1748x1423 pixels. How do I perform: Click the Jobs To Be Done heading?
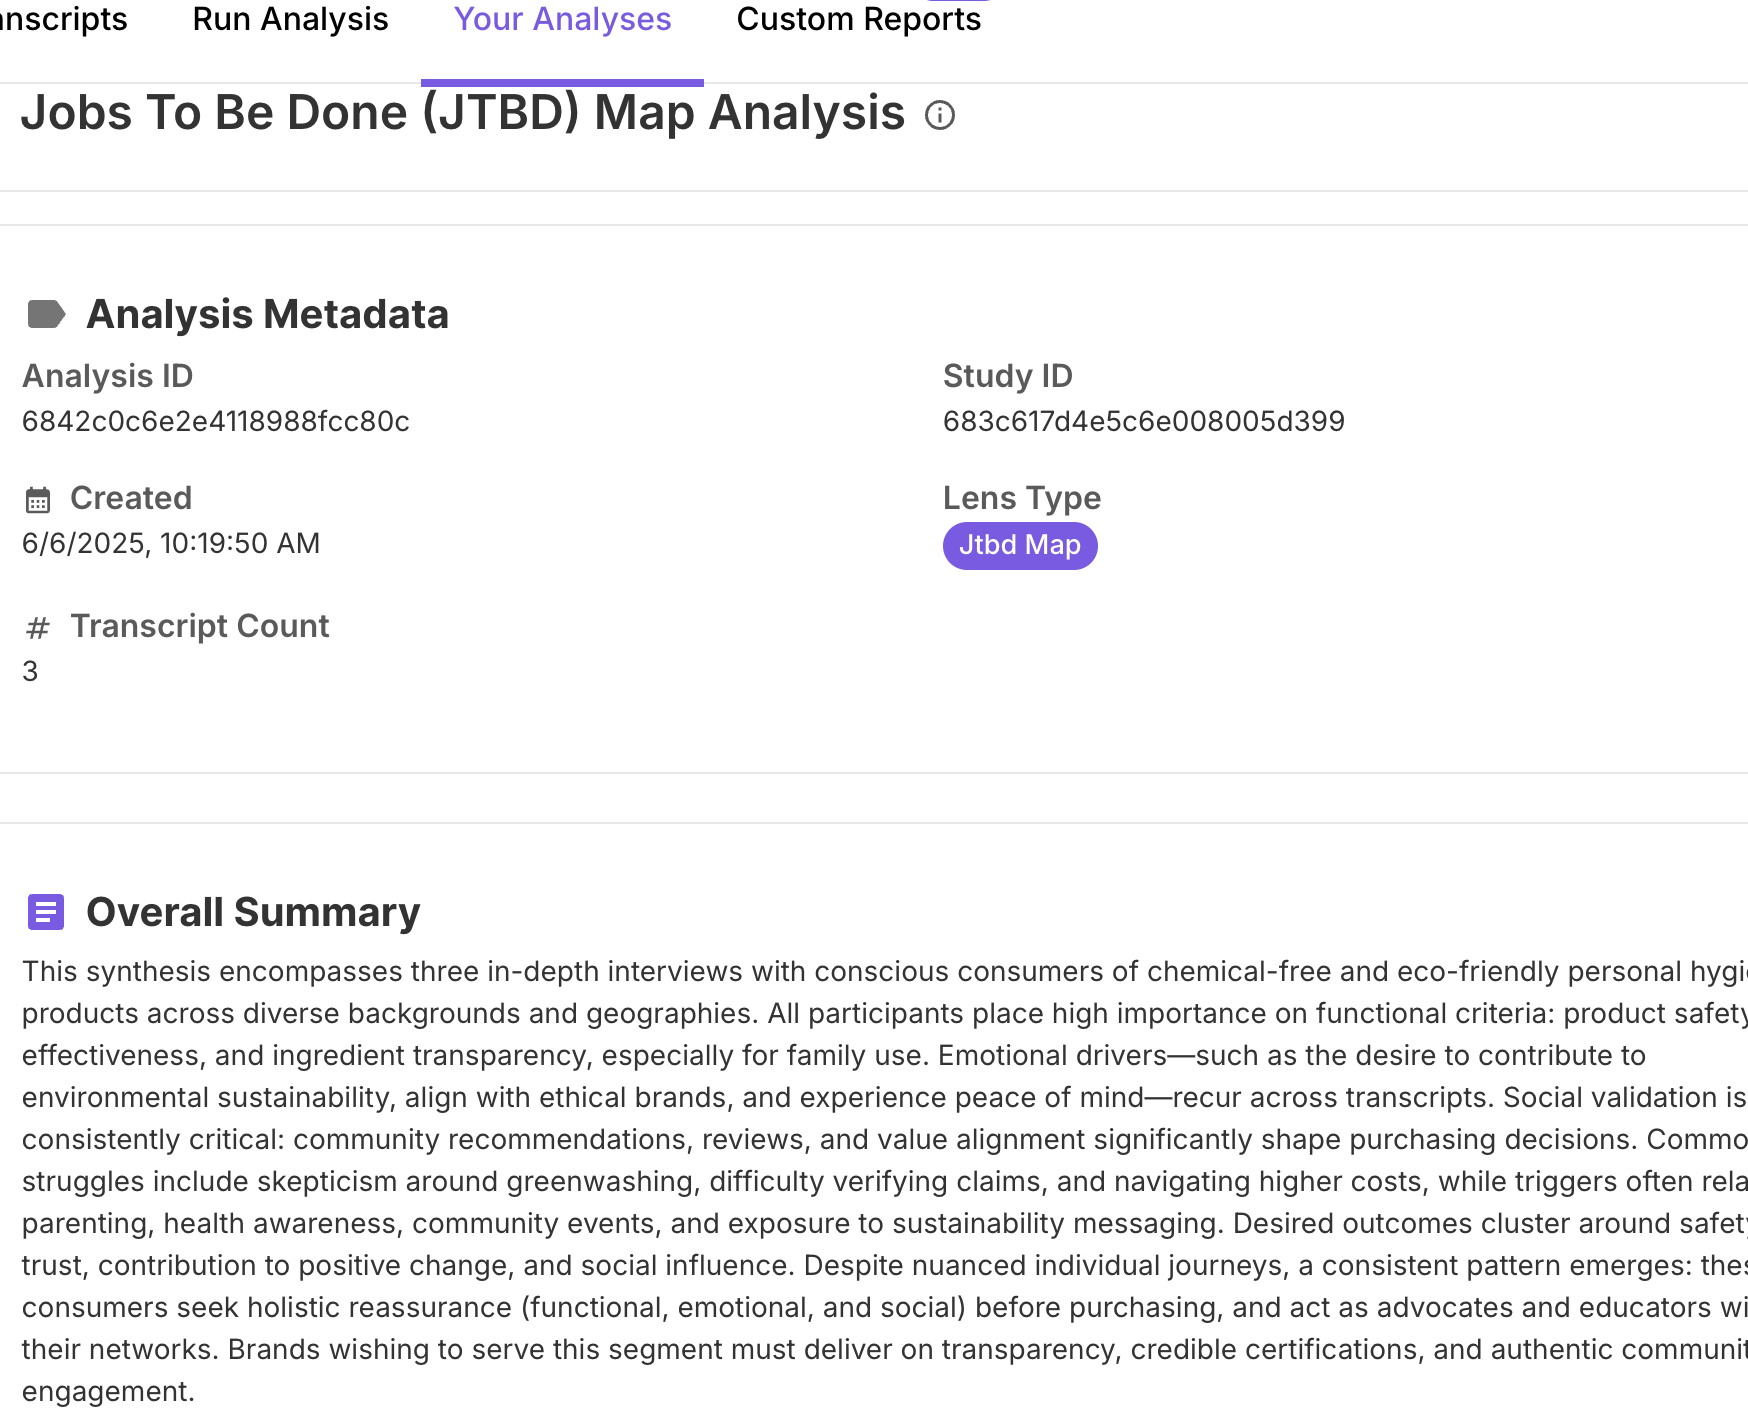pyautogui.click(x=462, y=113)
